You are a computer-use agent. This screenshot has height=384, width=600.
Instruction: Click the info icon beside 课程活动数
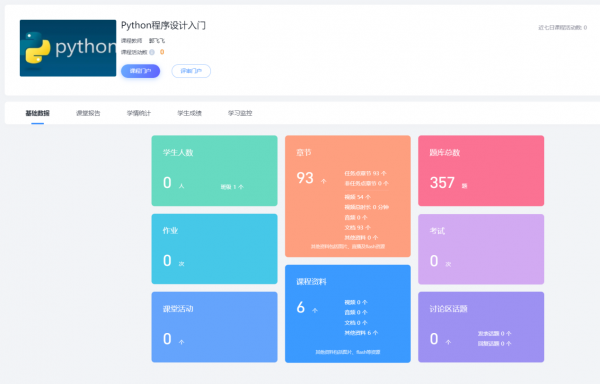point(152,52)
